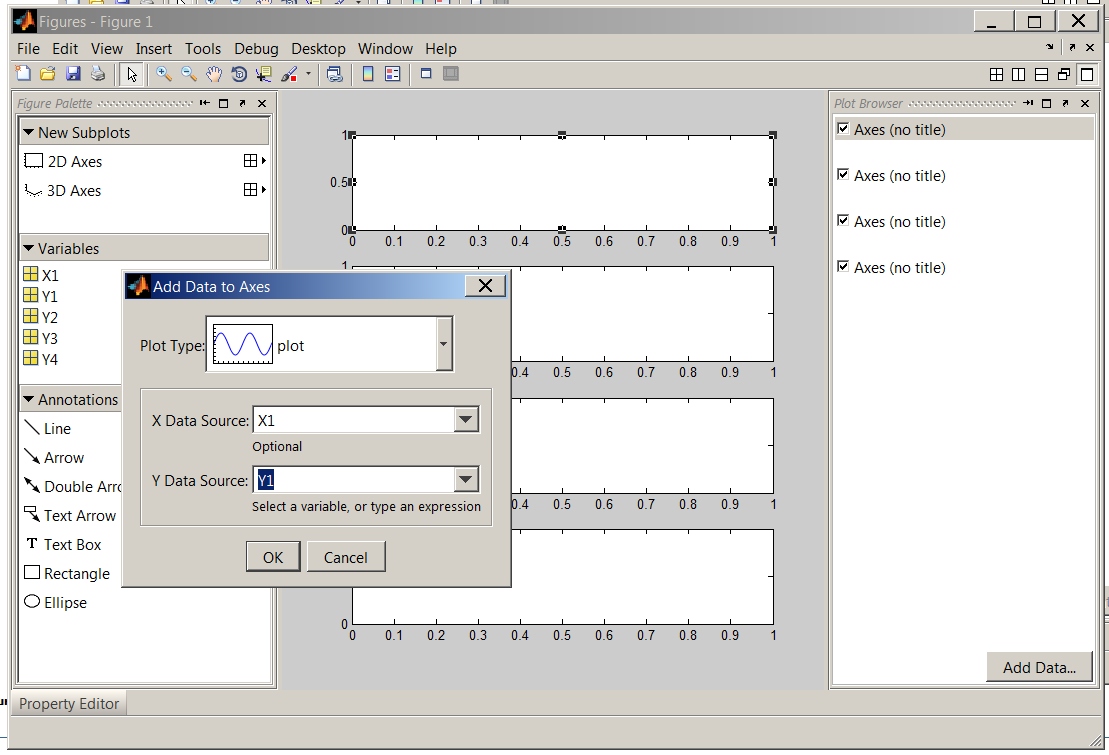
Task: Enable the Rotate 3D tool
Action: [x=239, y=73]
